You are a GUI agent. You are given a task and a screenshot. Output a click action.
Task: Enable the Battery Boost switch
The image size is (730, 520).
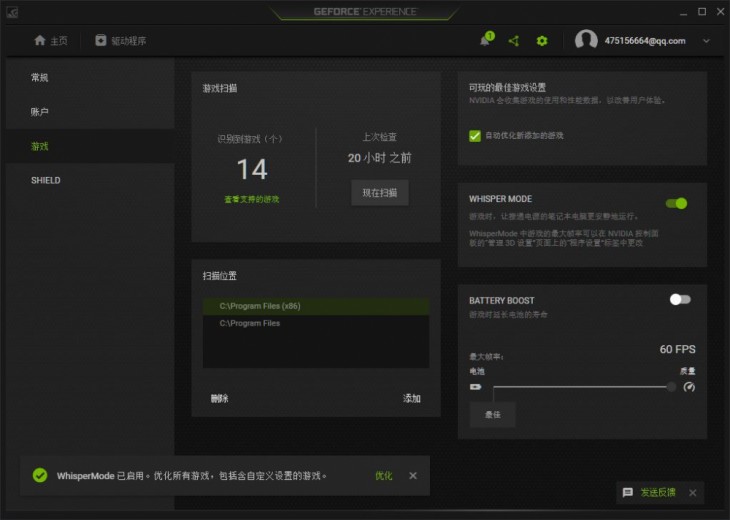tap(680, 299)
